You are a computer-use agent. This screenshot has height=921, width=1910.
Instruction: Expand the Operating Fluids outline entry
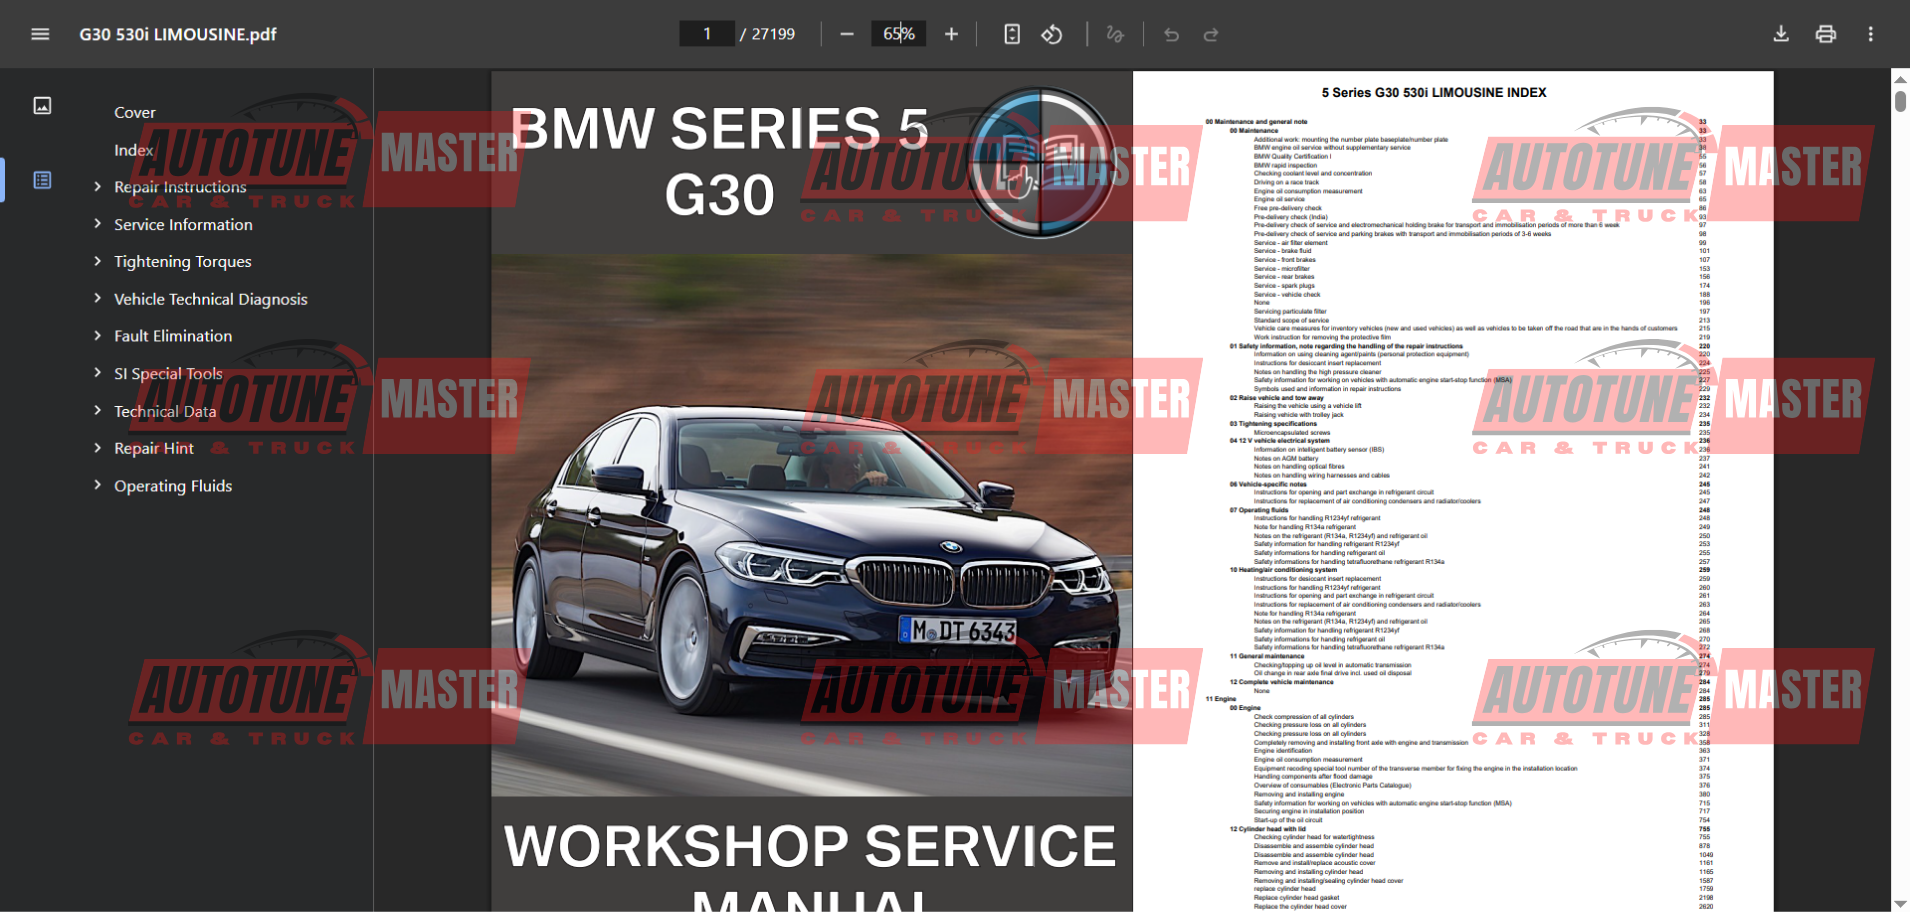(x=97, y=485)
